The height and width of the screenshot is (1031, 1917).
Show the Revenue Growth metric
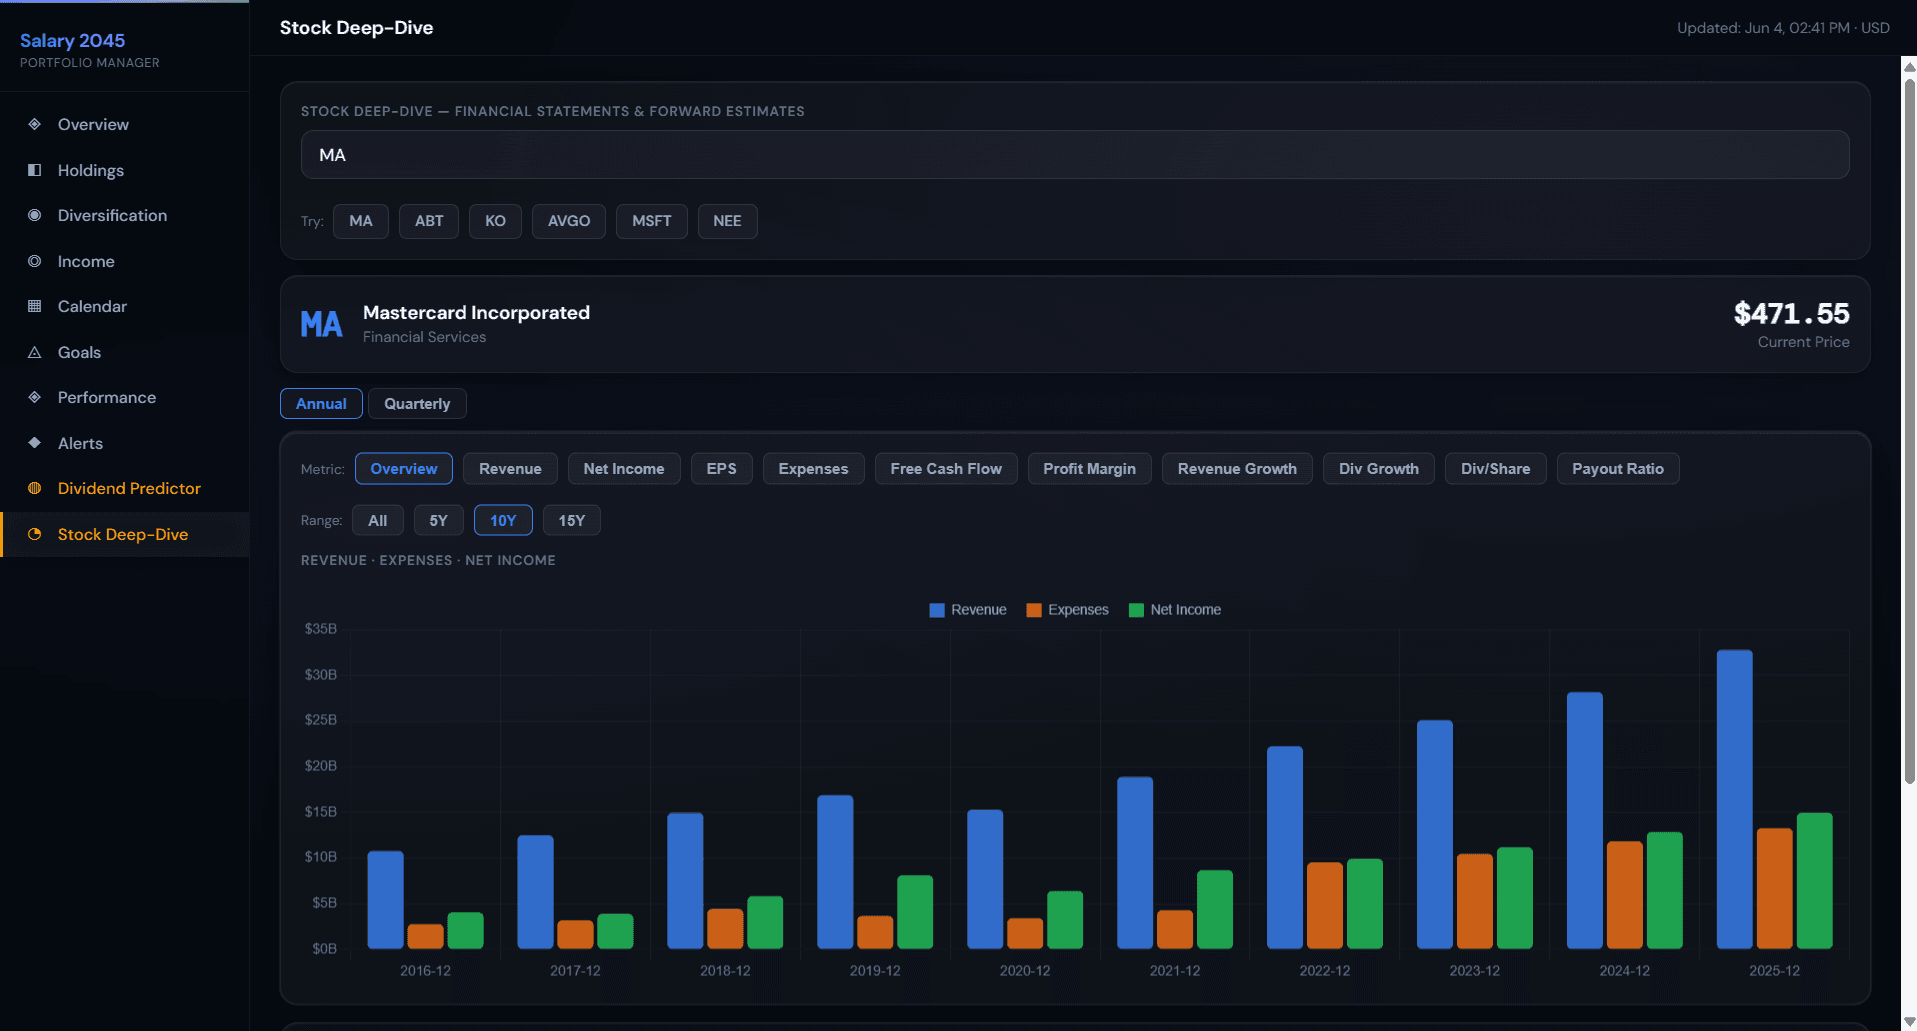point(1237,469)
